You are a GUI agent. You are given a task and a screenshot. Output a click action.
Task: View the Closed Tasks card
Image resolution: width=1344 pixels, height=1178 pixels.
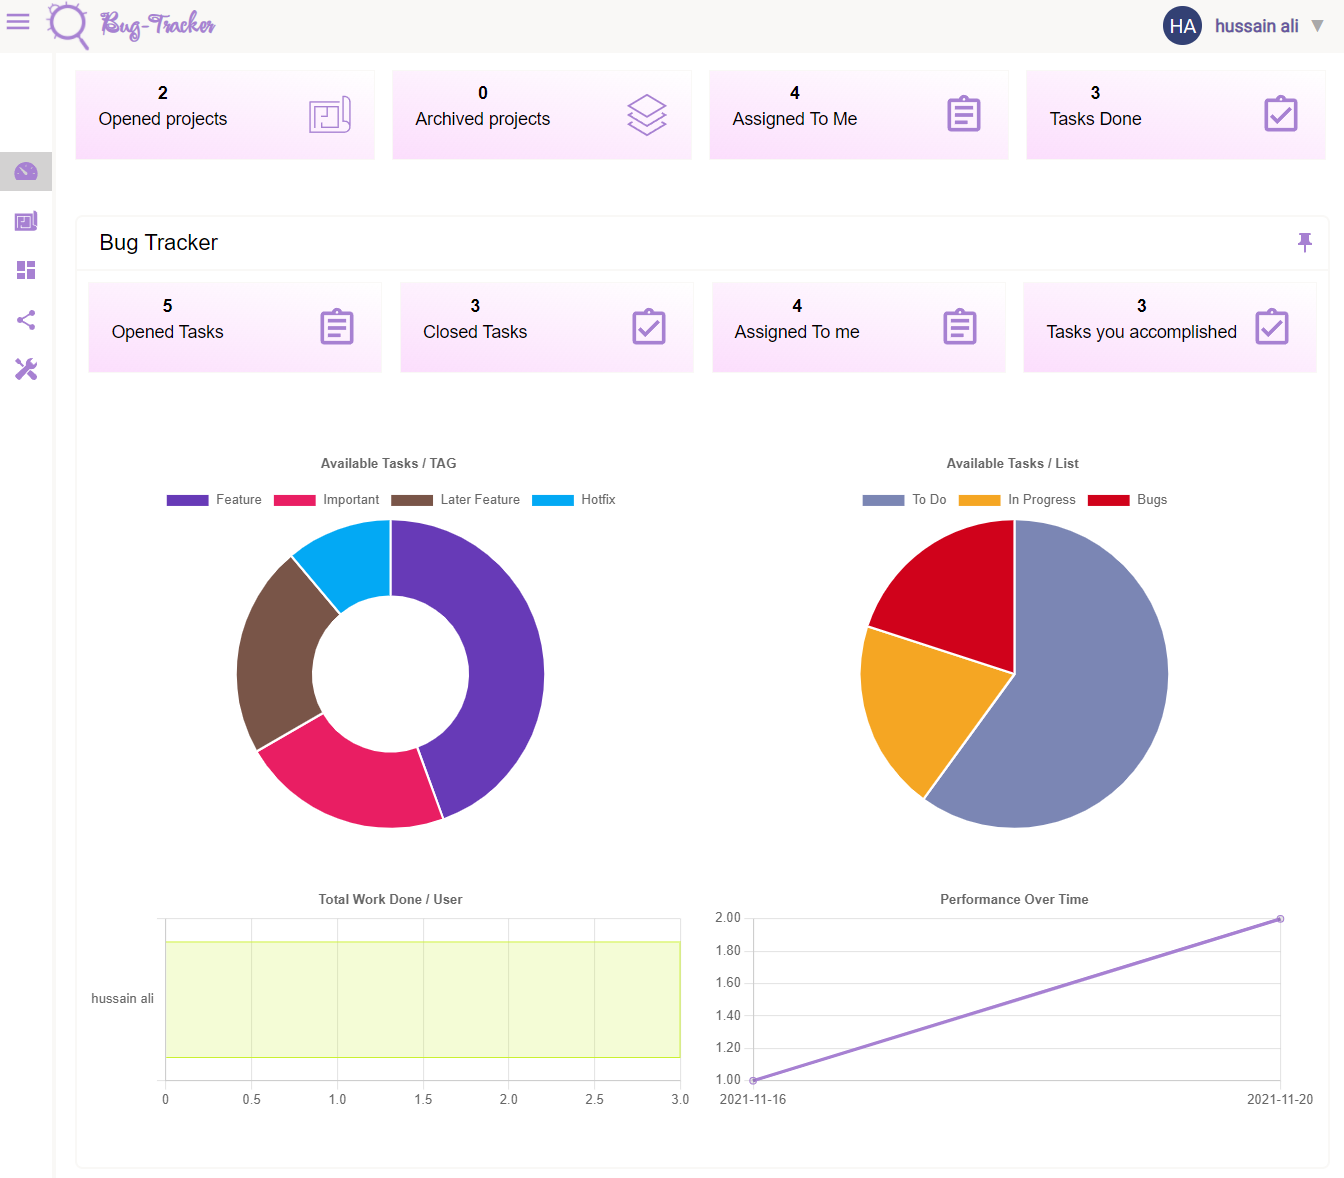click(x=547, y=327)
